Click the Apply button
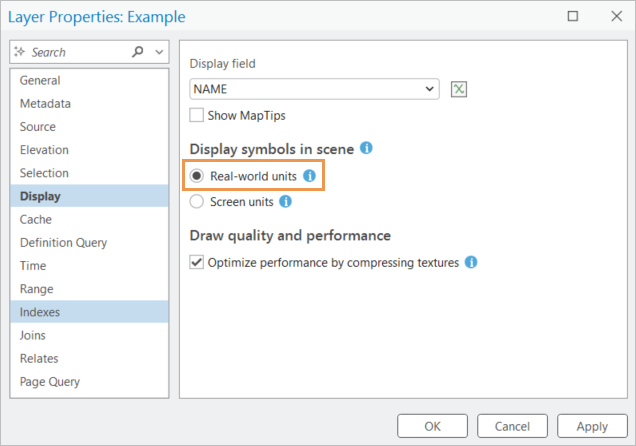 coord(592,425)
